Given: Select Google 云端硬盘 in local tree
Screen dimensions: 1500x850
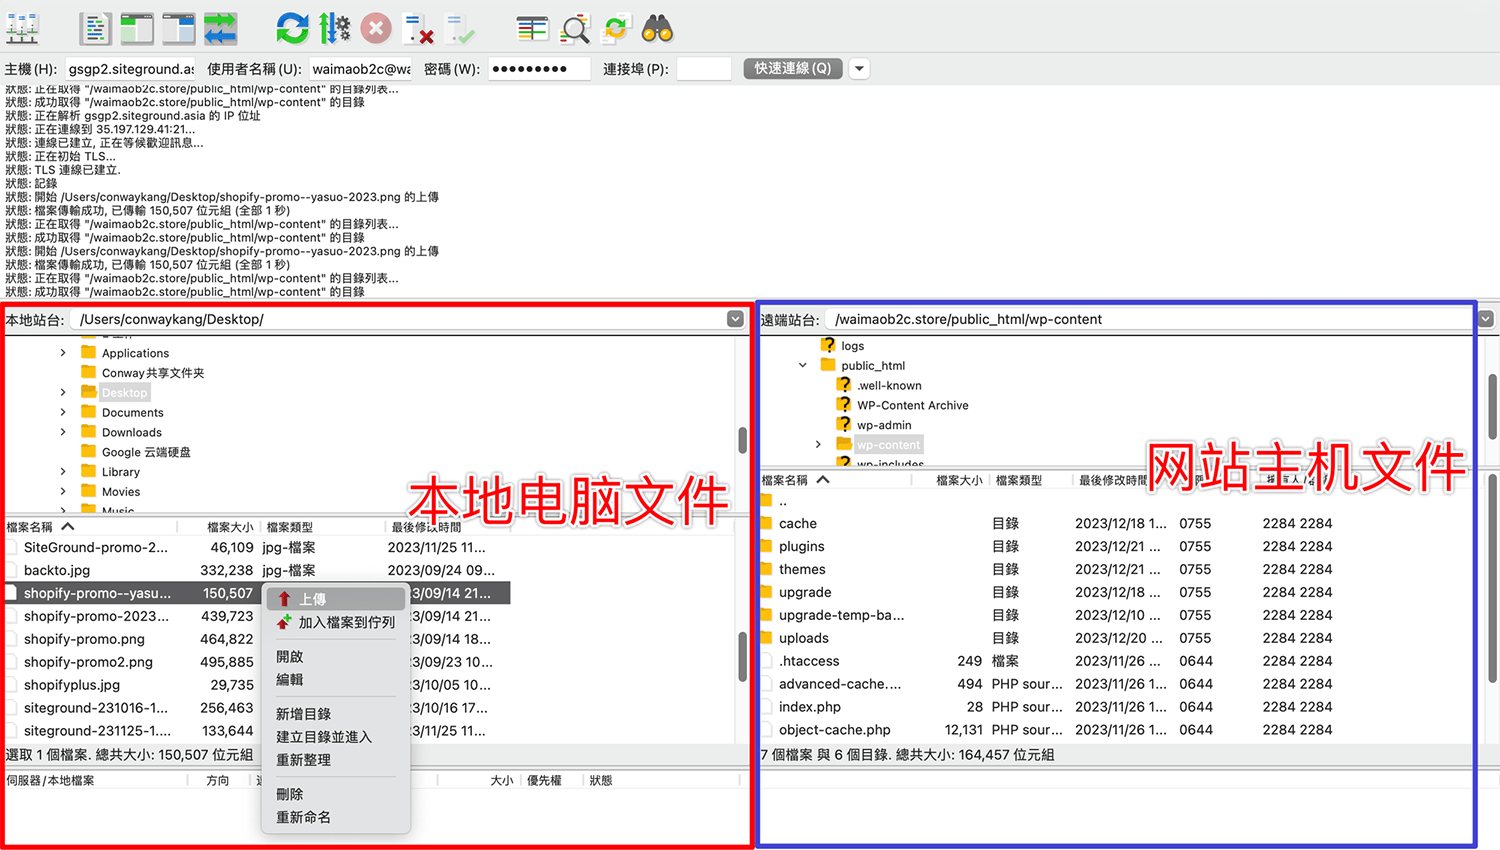Looking at the screenshot, I should click(146, 452).
